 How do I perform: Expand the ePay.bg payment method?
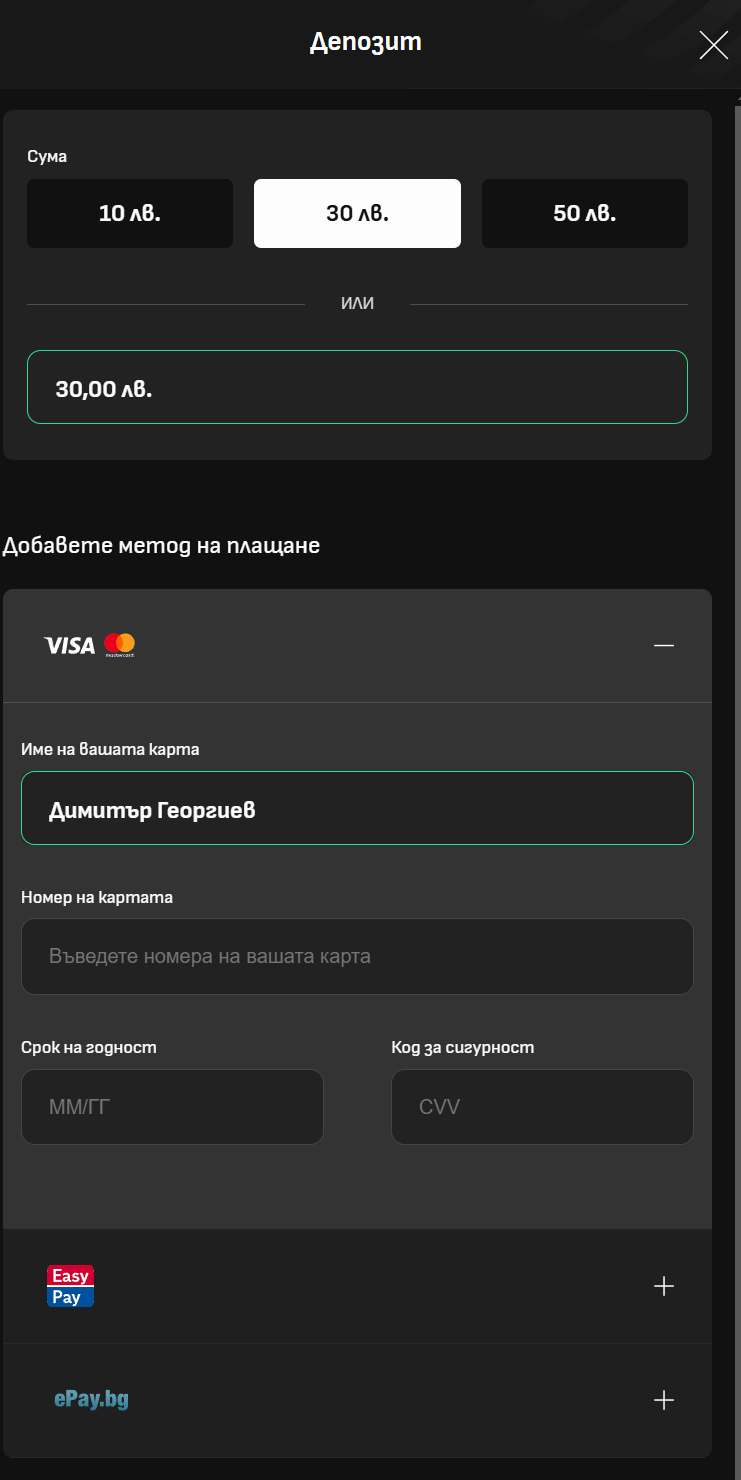(663, 1400)
